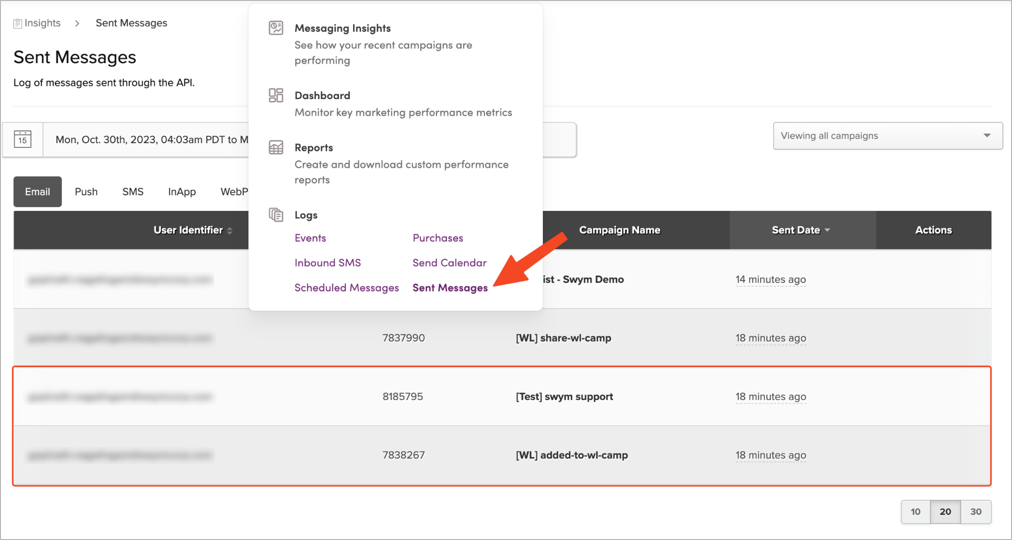Switch to the SMS tab
1012x540 pixels.
click(x=133, y=192)
